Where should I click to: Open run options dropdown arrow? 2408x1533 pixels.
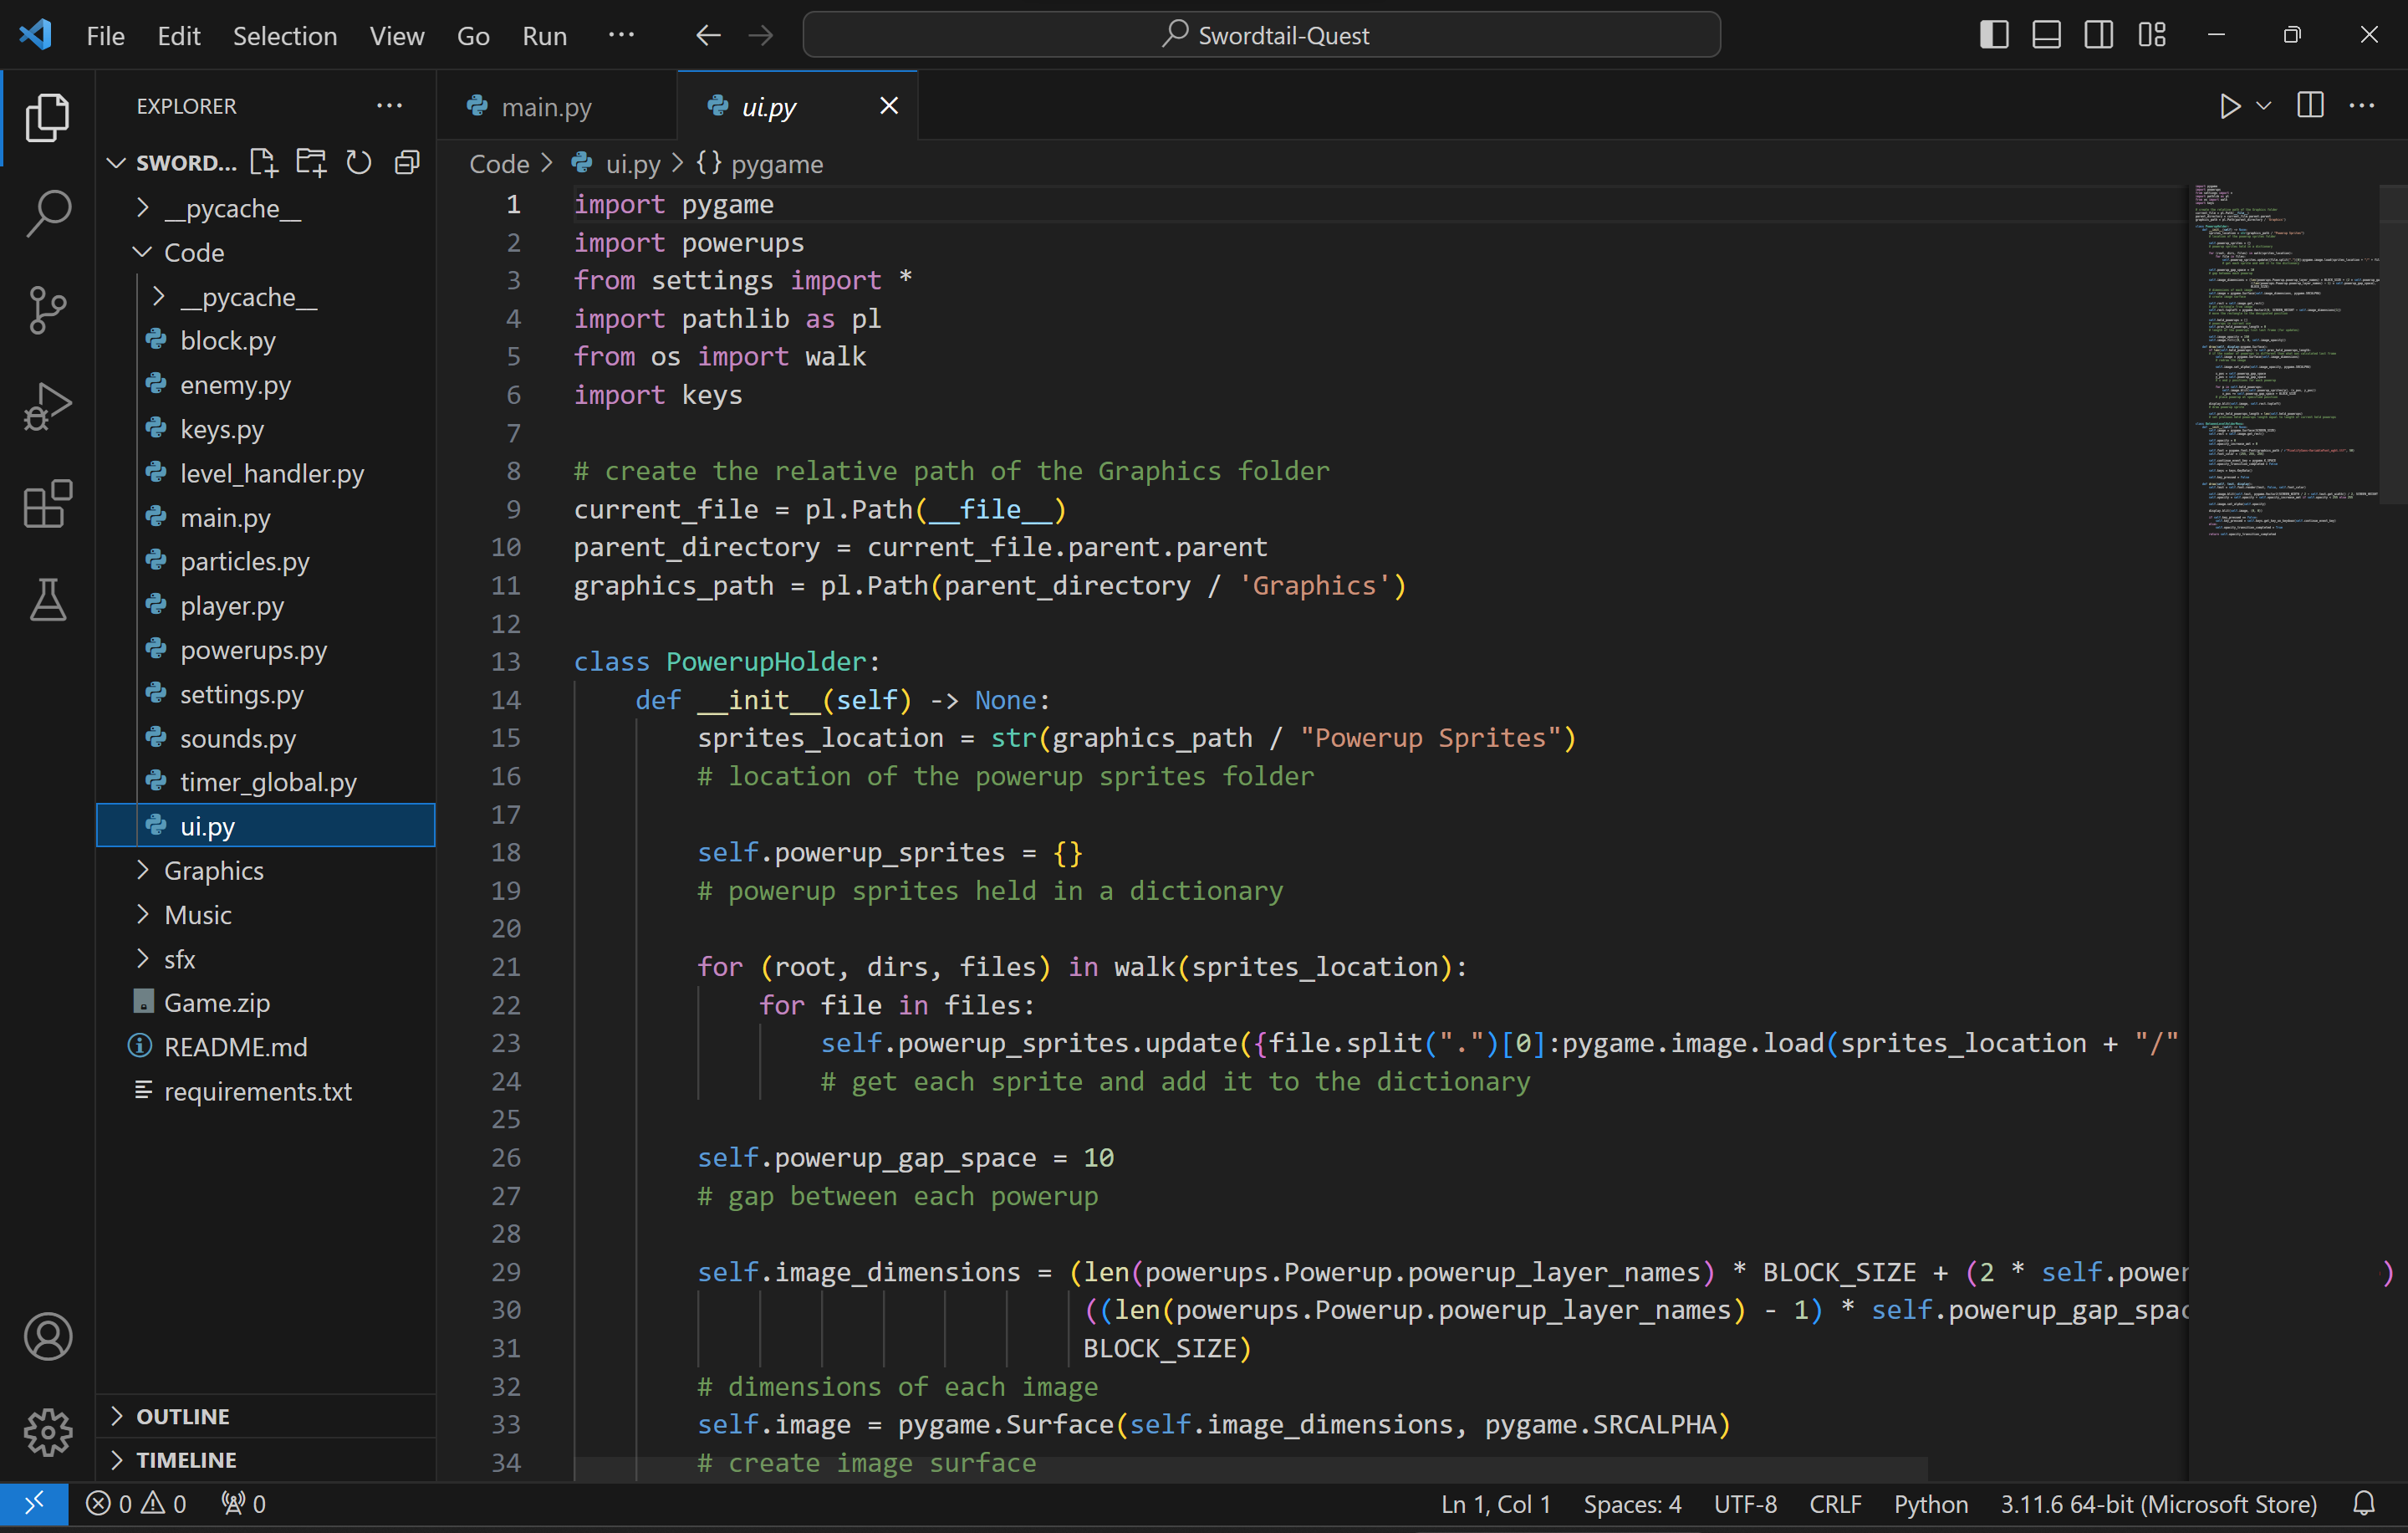click(x=2264, y=106)
